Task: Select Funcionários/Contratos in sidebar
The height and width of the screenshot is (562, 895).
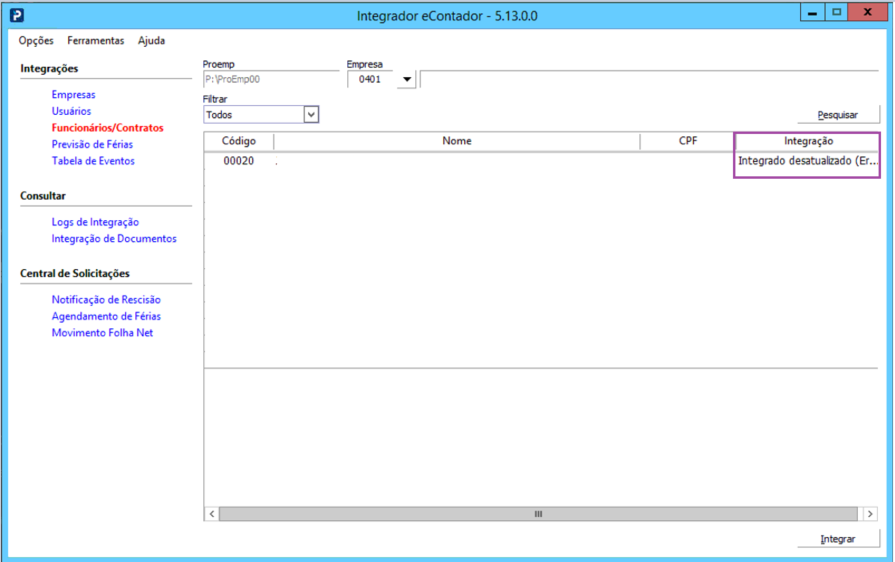Action: [107, 128]
